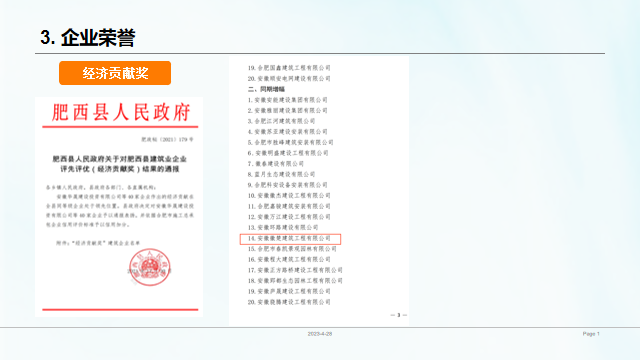This screenshot has width=640, height=360.
Task: Click item 19. 合肥国鑫建筑工程 at list top
Action: click(289, 68)
